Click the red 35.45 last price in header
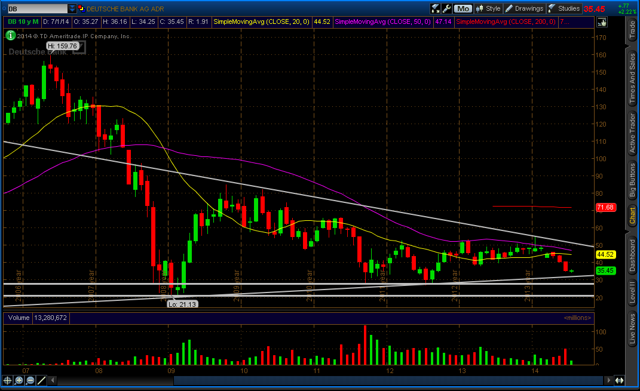Viewport: 640px width, 391px height. click(594, 9)
